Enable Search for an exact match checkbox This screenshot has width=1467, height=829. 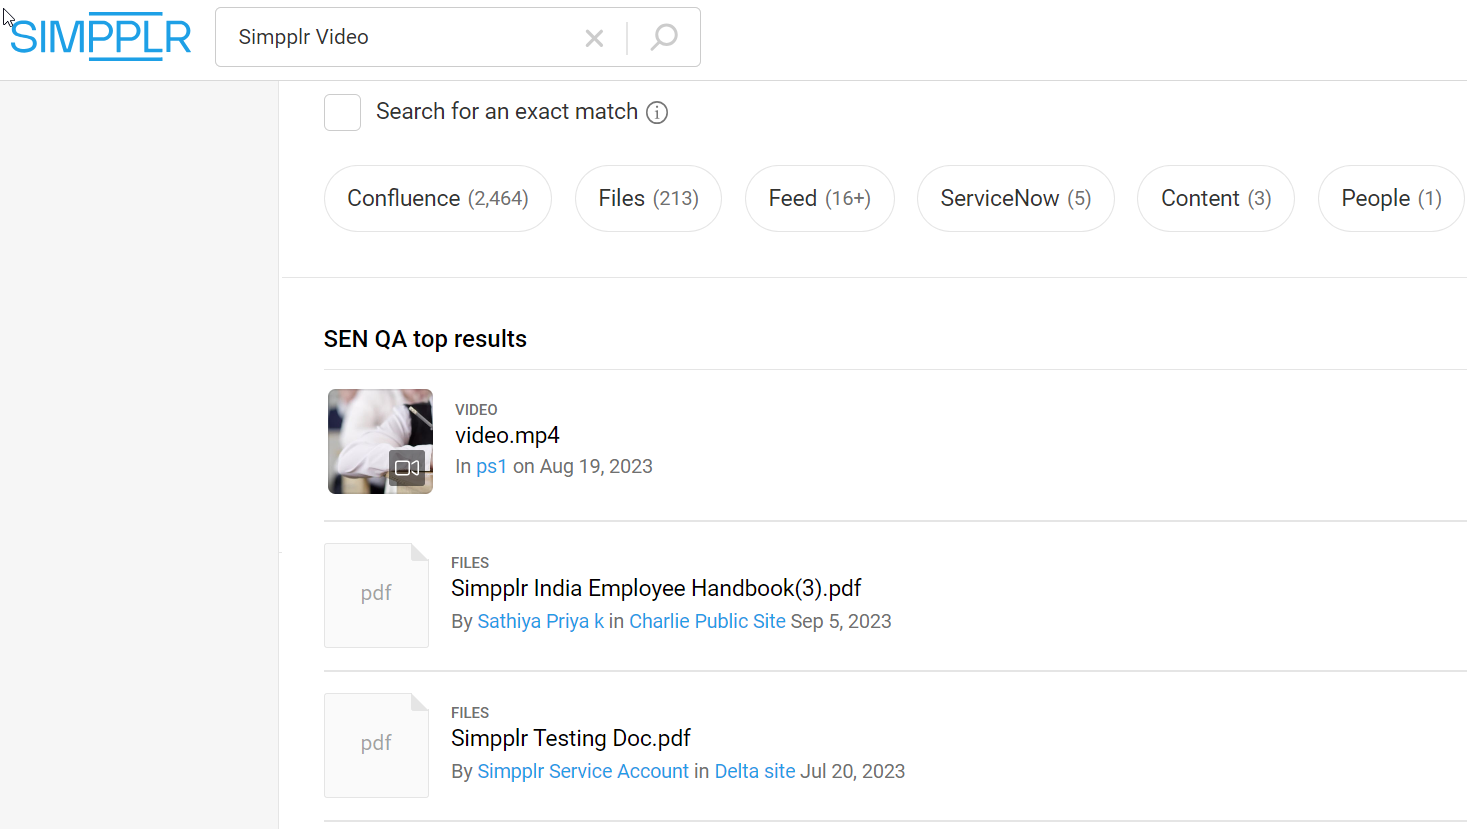tap(342, 112)
